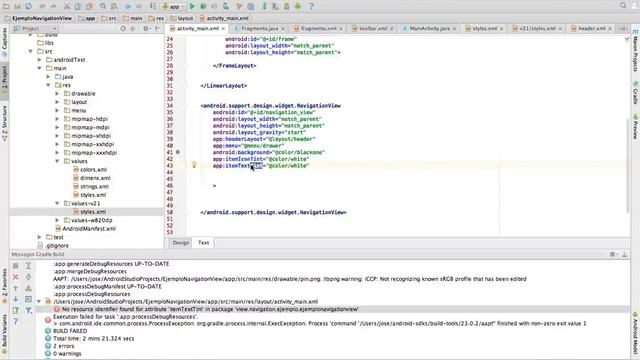Click the previous message up arrow
This screenshot has width=640, height=360.
point(16,288)
